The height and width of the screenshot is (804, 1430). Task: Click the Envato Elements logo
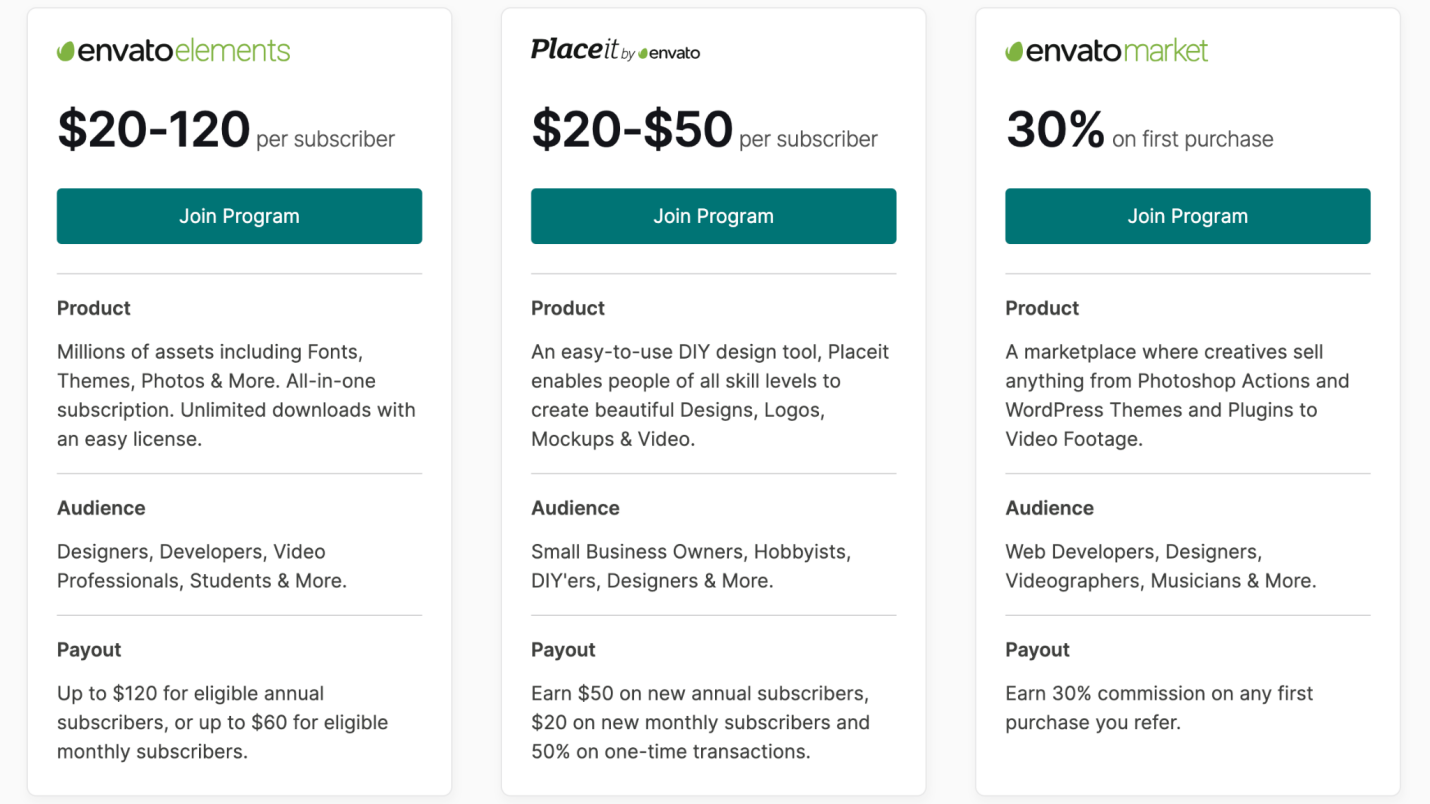coord(174,51)
